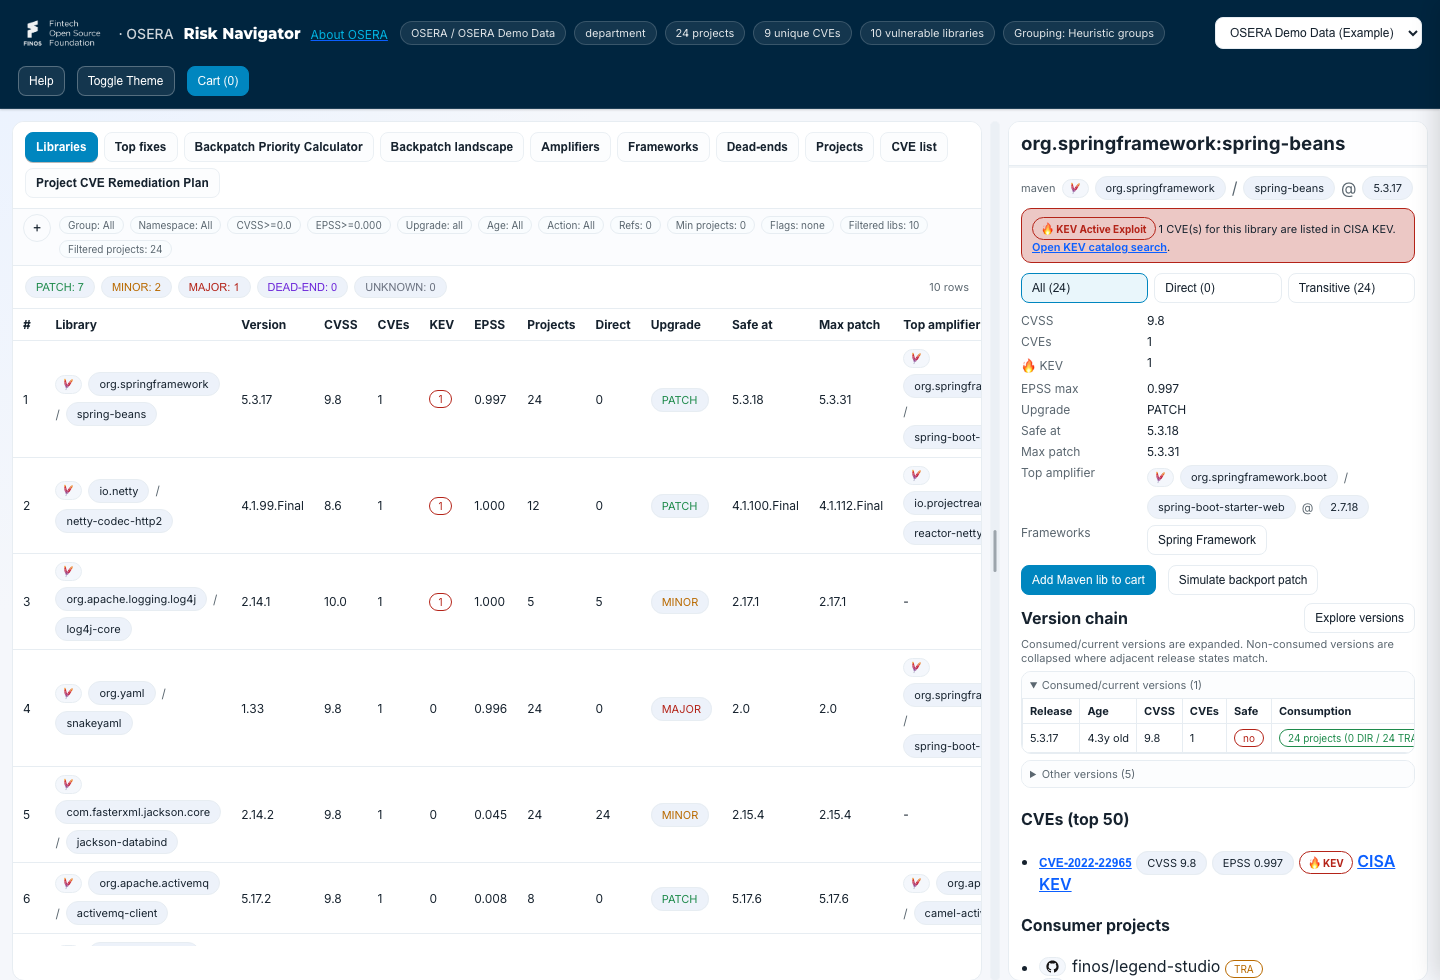Click the Maven icon in jackson-databind row
Viewport: 1440px width, 980px height.
[x=68, y=784]
